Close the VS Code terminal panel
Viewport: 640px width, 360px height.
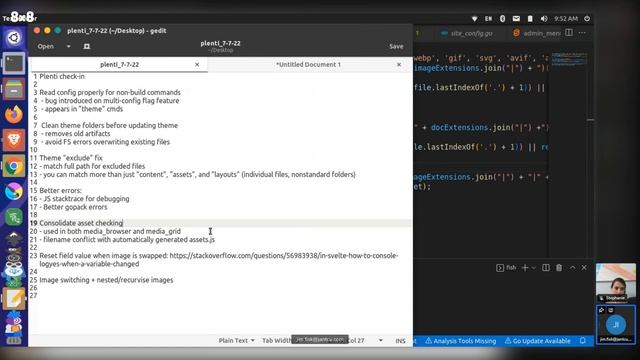click(584, 268)
